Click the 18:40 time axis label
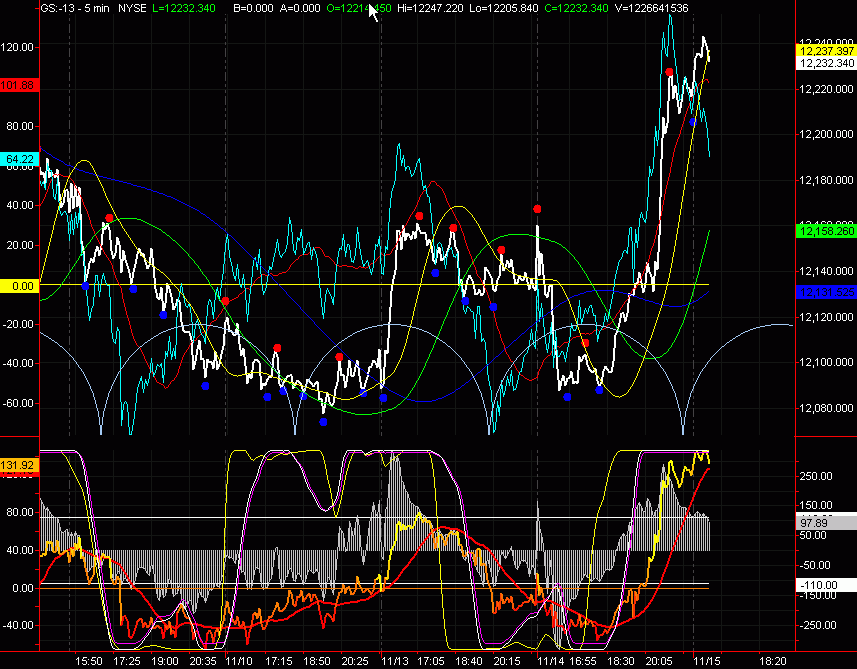The image size is (857, 669). click(469, 661)
